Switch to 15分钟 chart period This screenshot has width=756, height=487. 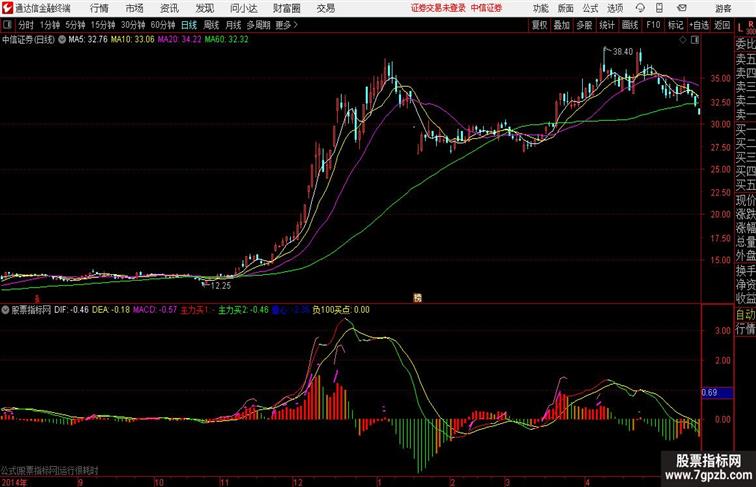click(103, 25)
